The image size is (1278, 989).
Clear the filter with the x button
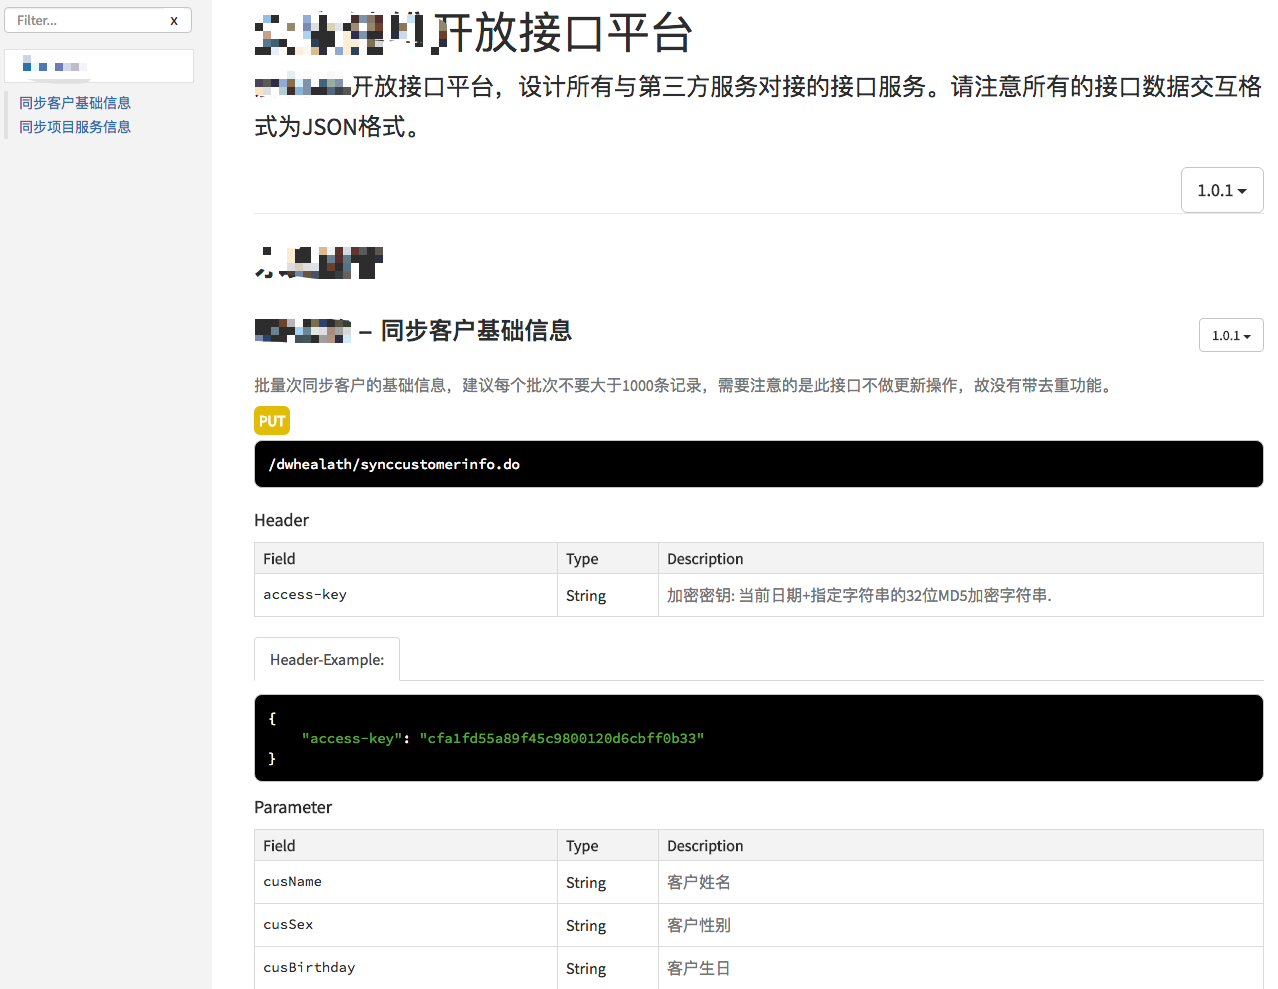[x=174, y=20]
